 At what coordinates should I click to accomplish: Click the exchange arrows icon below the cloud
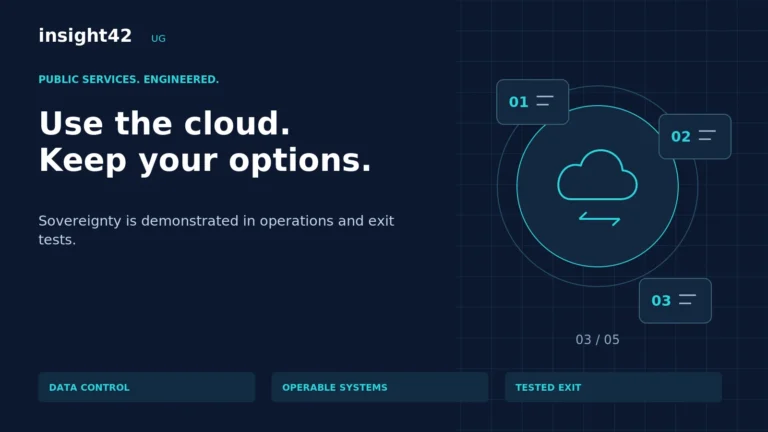[x=600, y=218]
